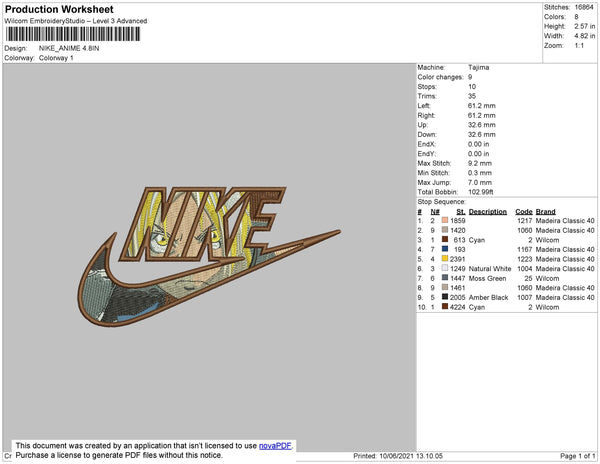This screenshot has width=600, height=464.
Task: Select the Height value 2.57 in
Action: point(584,26)
